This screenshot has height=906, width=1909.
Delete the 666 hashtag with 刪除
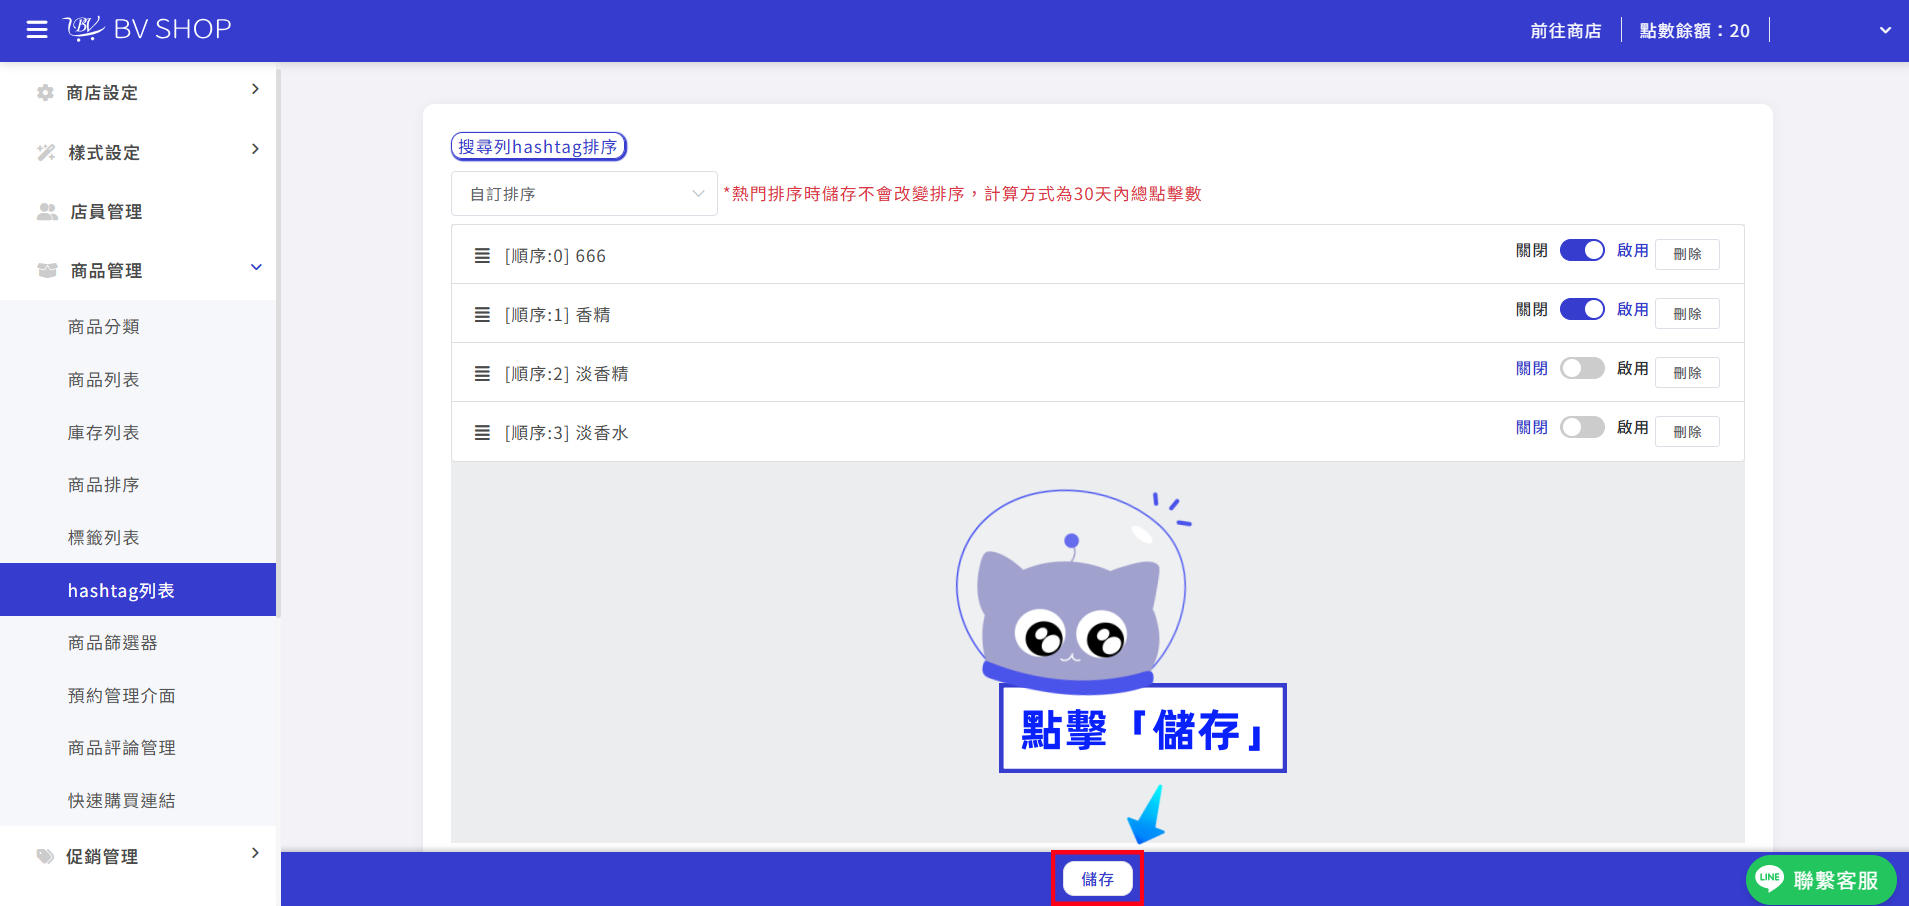(x=1687, y=254)
